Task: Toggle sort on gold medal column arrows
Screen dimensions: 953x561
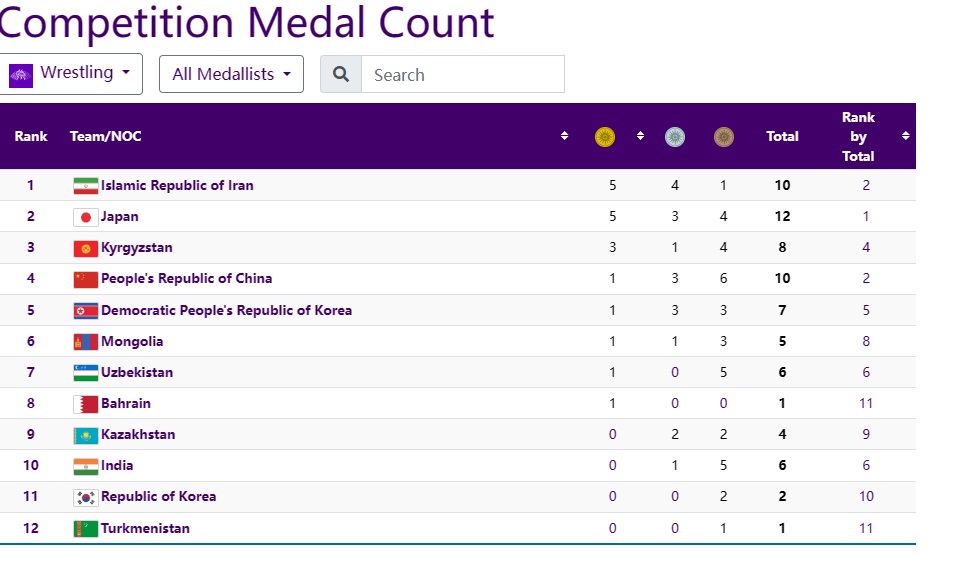Action: (640, 136)
